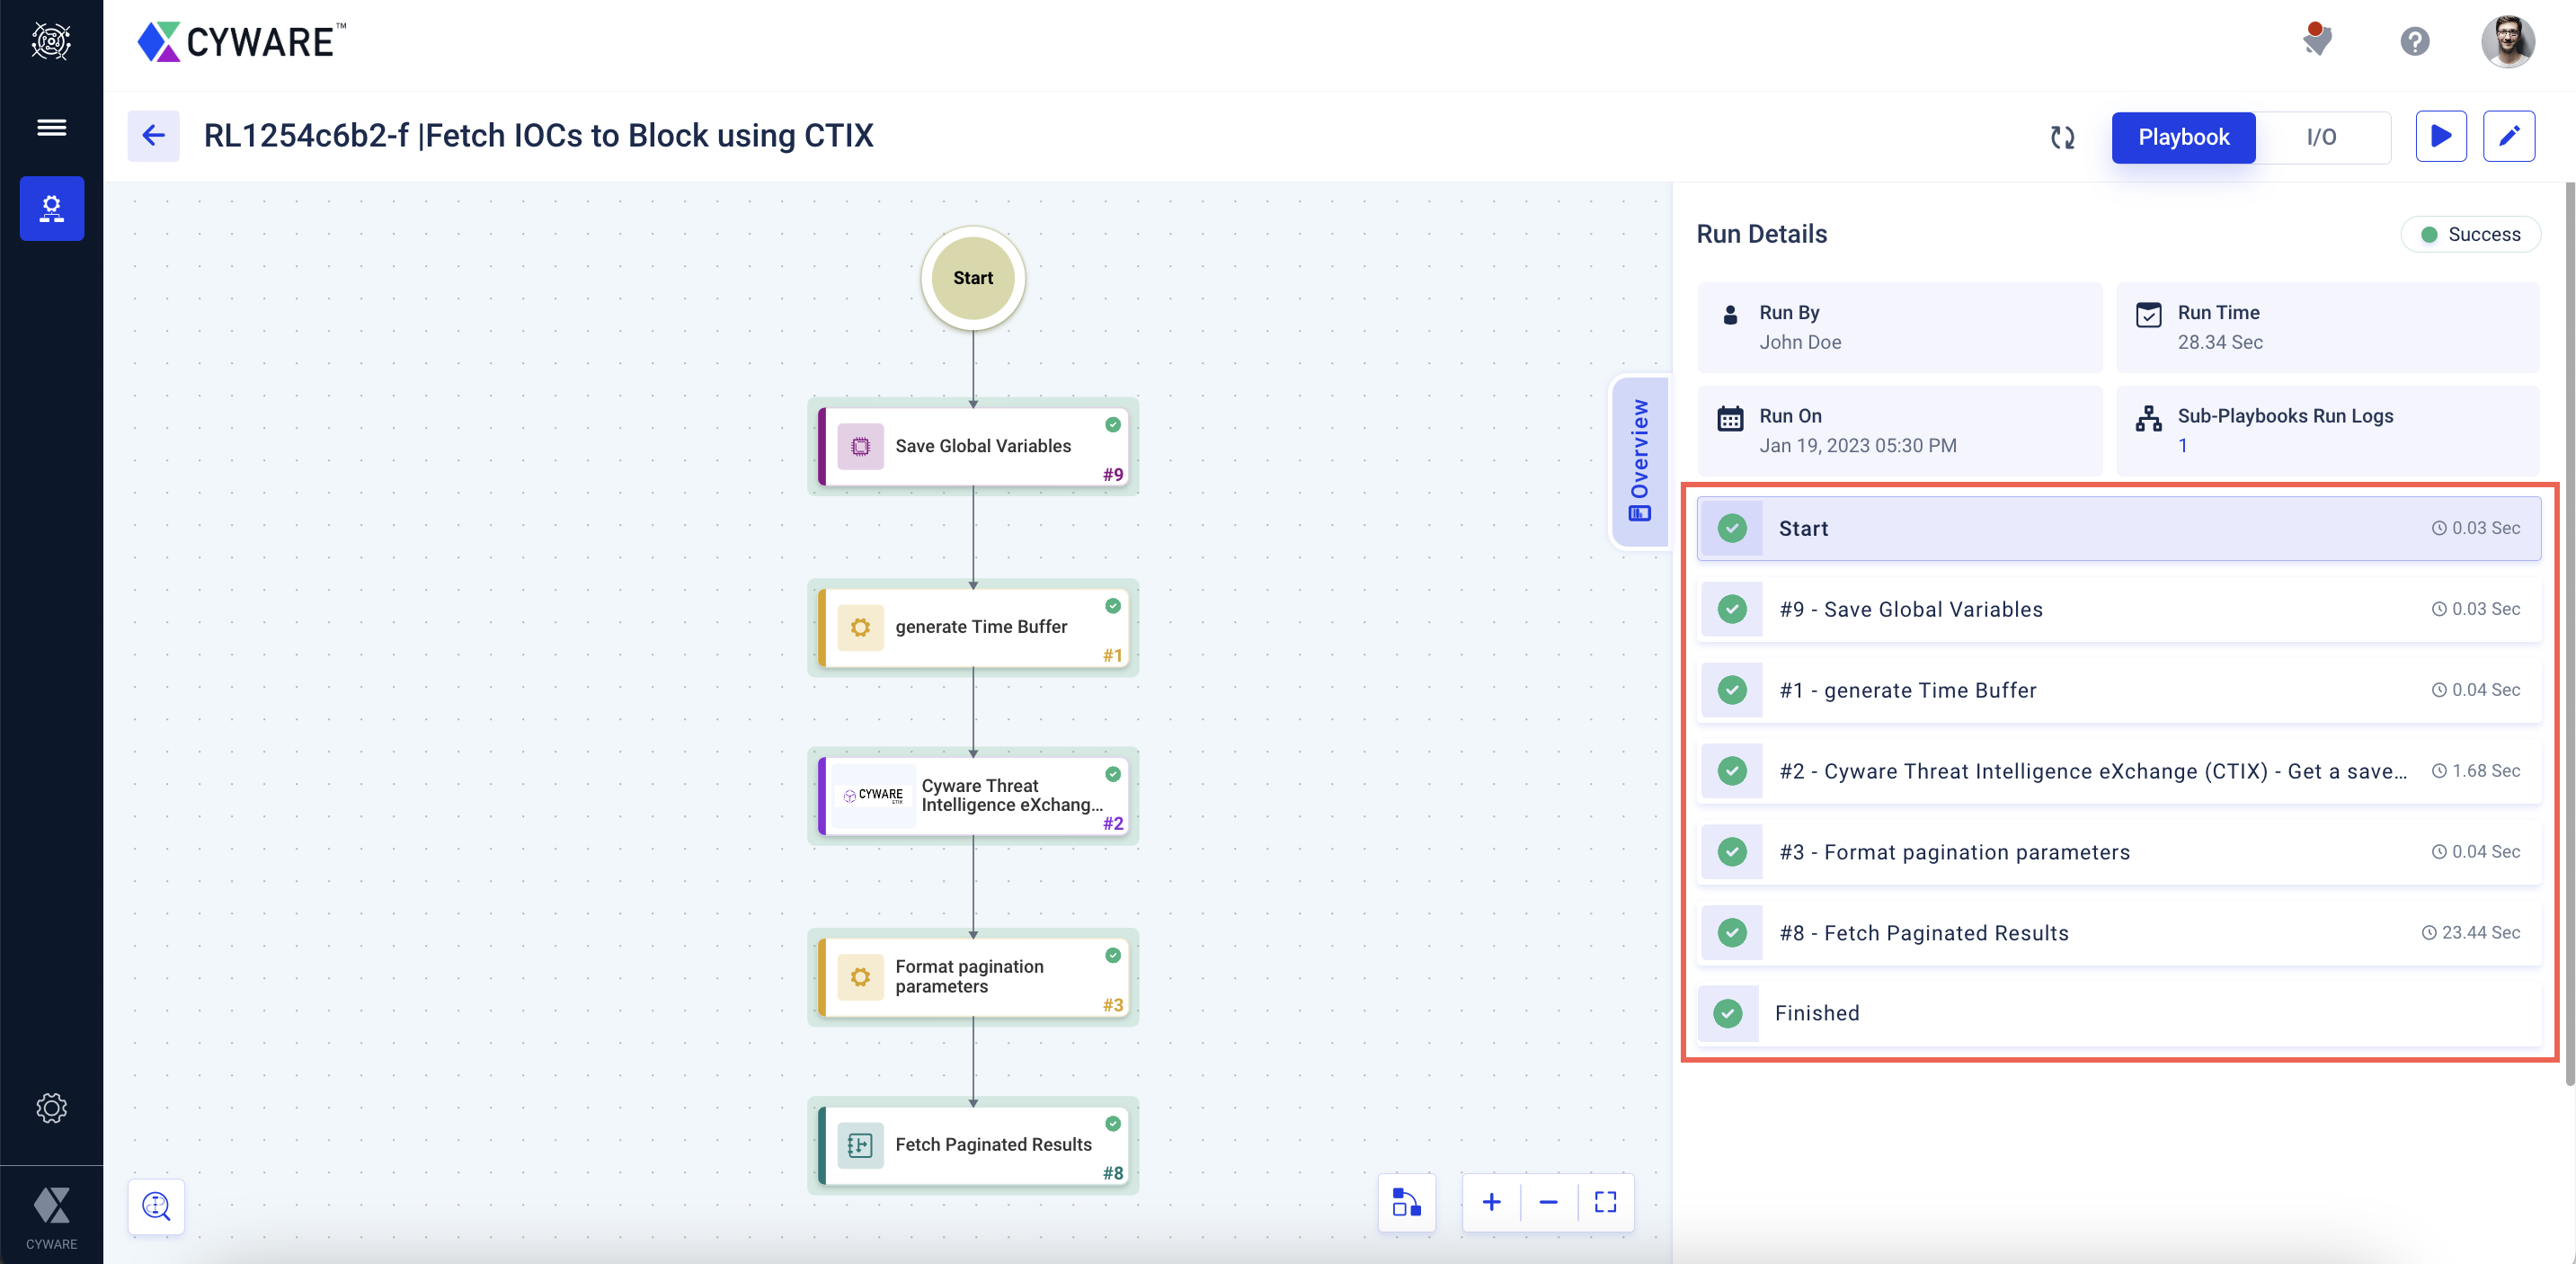2576x1264 pixels.
Task: Select the Save Global Variables node
Action: pos(973,446)
